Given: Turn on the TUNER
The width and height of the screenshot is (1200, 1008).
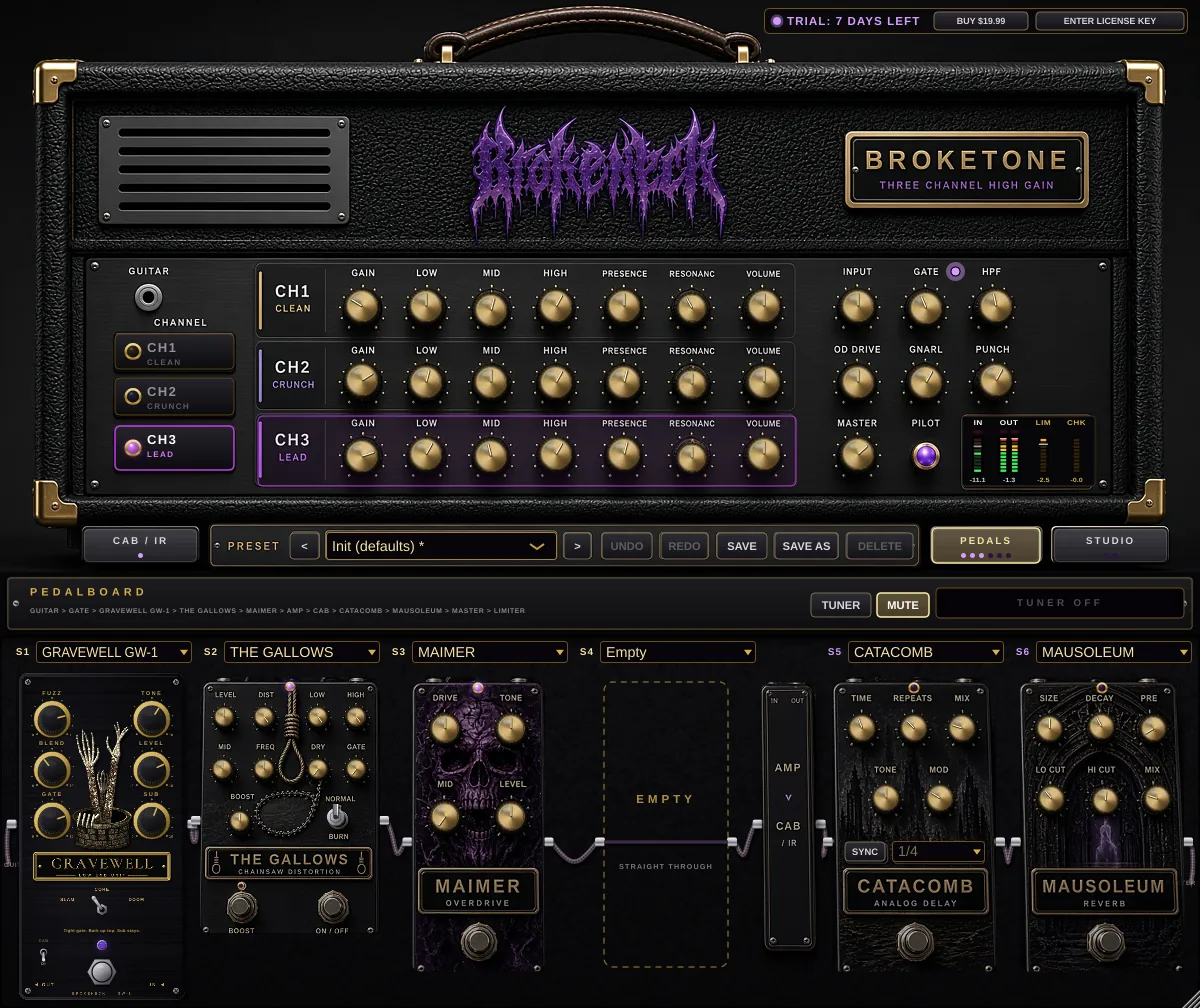Looking at the screenshot, I should [x=841, y=605].
